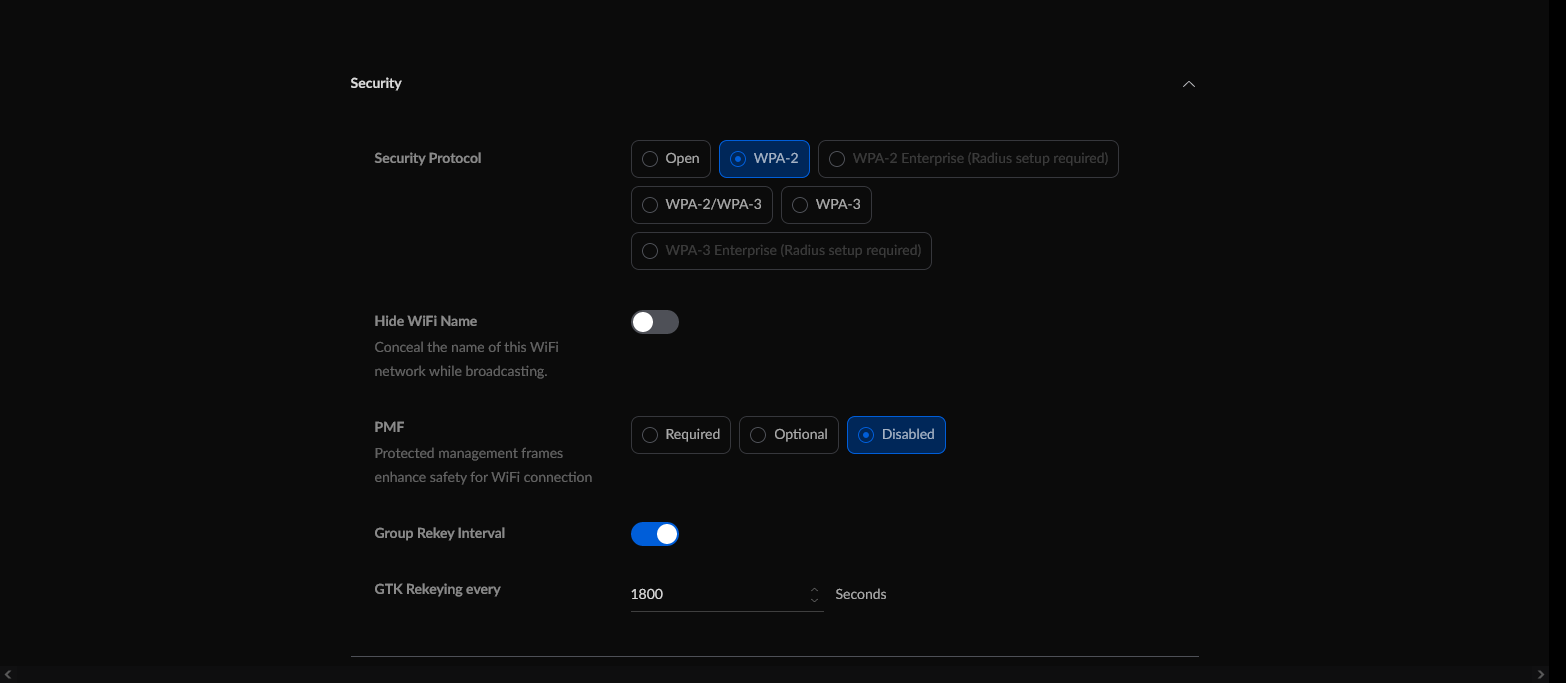
Task: Select WPA-3 Enterprise (Radius setup required)
Action: [781, 251]
